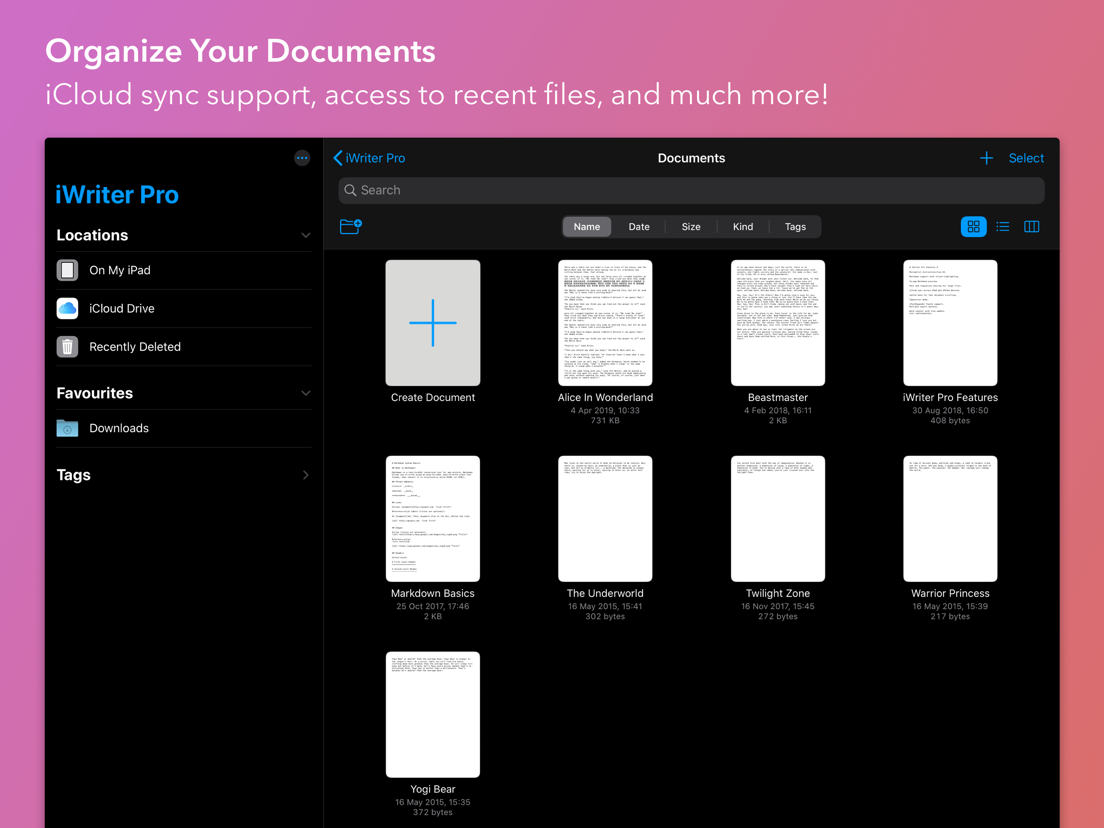
Task: Collapse the Favourites section
Action: coord(306,393)
